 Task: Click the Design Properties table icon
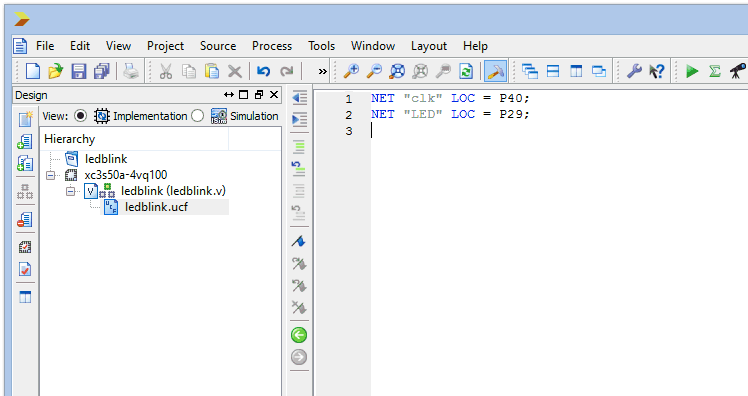[25, 297]
